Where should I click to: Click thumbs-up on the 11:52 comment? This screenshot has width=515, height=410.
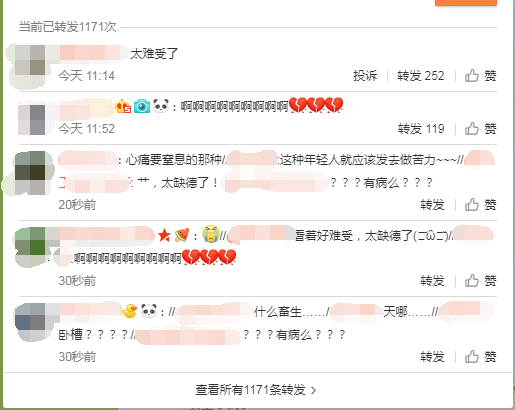(x=480, y=129)
